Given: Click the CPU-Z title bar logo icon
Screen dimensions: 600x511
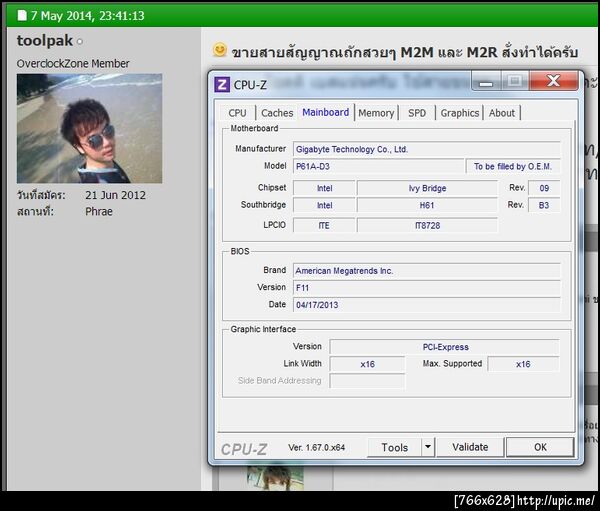Looking at the screenshot, I should click(x=222, y=85).
